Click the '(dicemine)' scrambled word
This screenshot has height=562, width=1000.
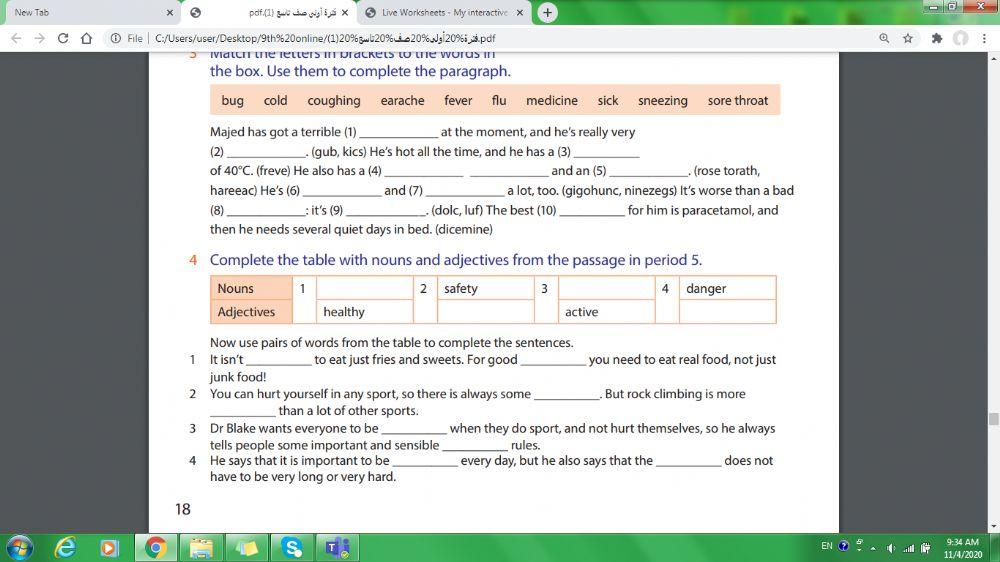[x=464, y=230]
